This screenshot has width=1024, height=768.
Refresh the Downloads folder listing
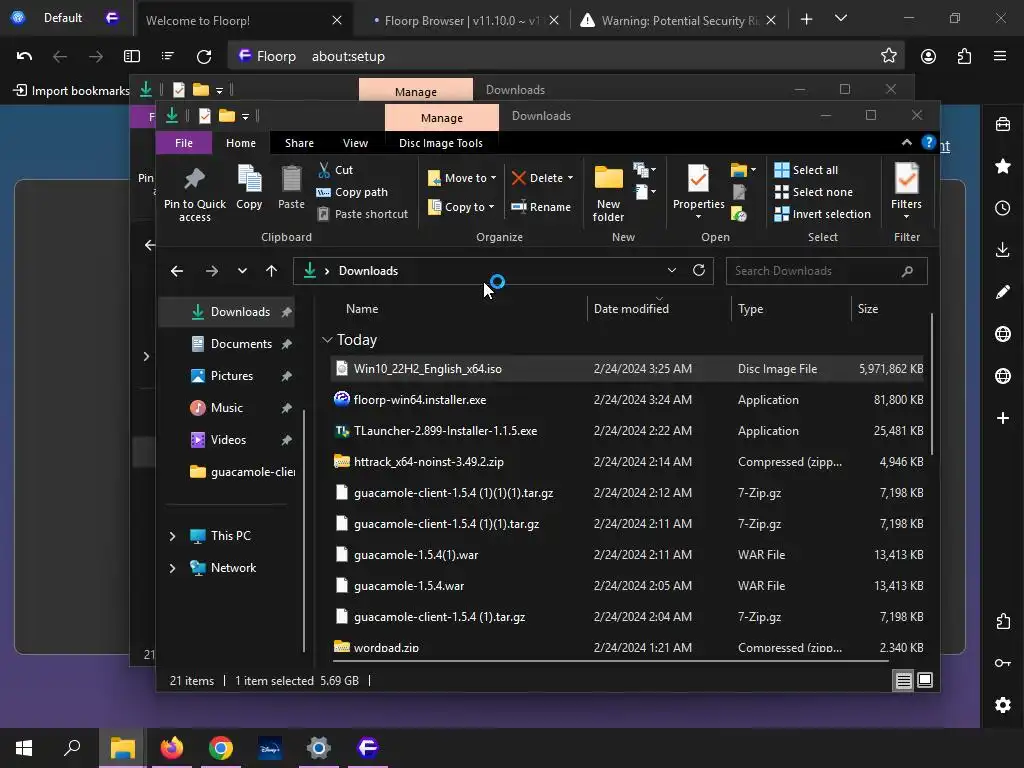coord(699,270)
